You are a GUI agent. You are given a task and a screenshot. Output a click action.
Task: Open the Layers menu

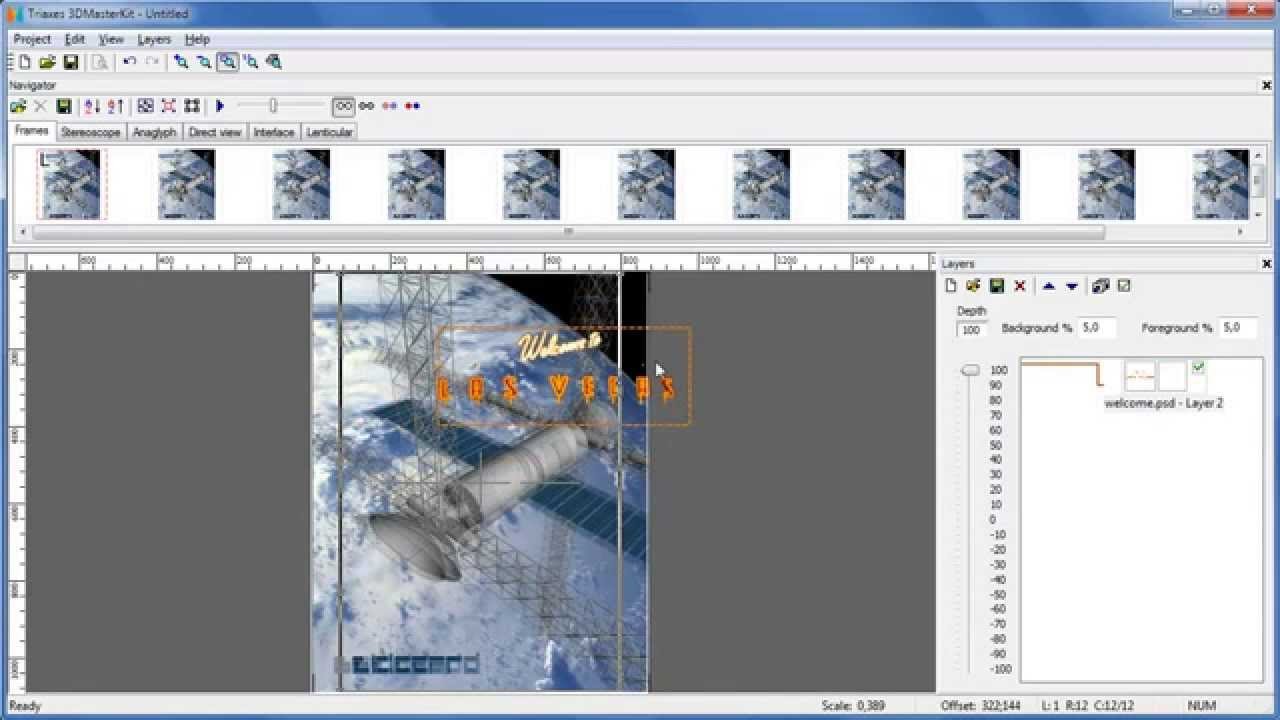click(154, 39)
